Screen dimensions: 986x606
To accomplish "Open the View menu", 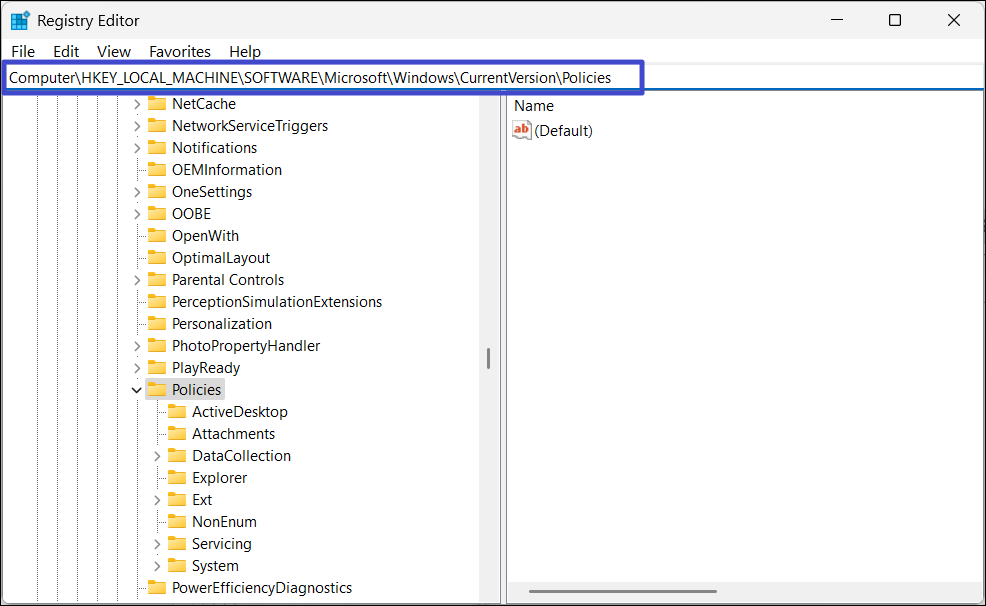I will click(x=114, y=51).
